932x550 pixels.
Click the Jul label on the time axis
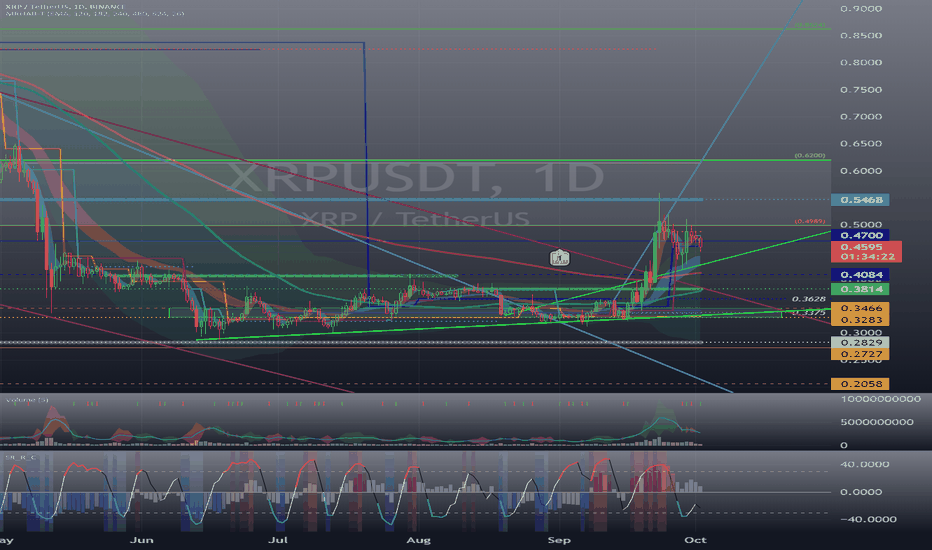pyautogui.click(x=278, y=540)
